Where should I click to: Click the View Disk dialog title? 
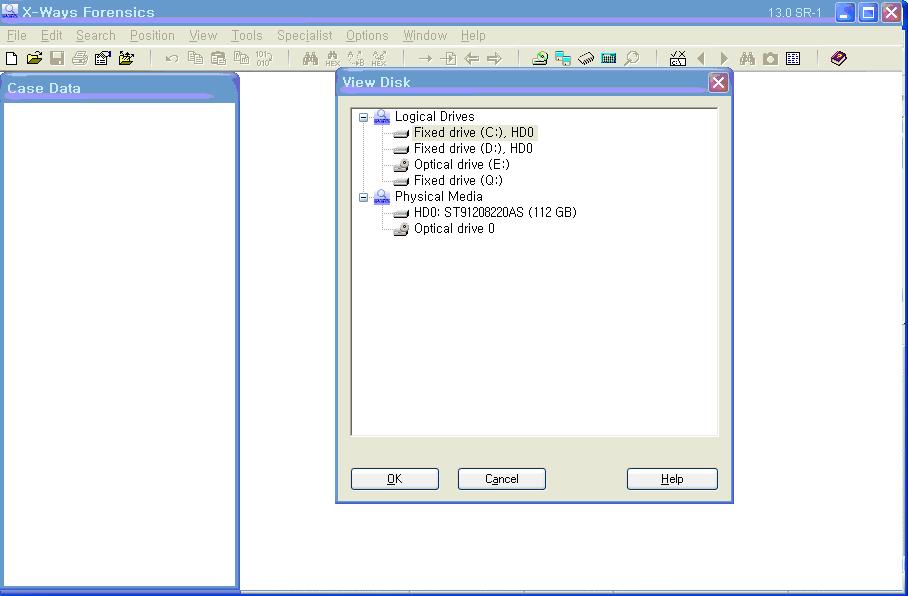(x=376, y=82)
